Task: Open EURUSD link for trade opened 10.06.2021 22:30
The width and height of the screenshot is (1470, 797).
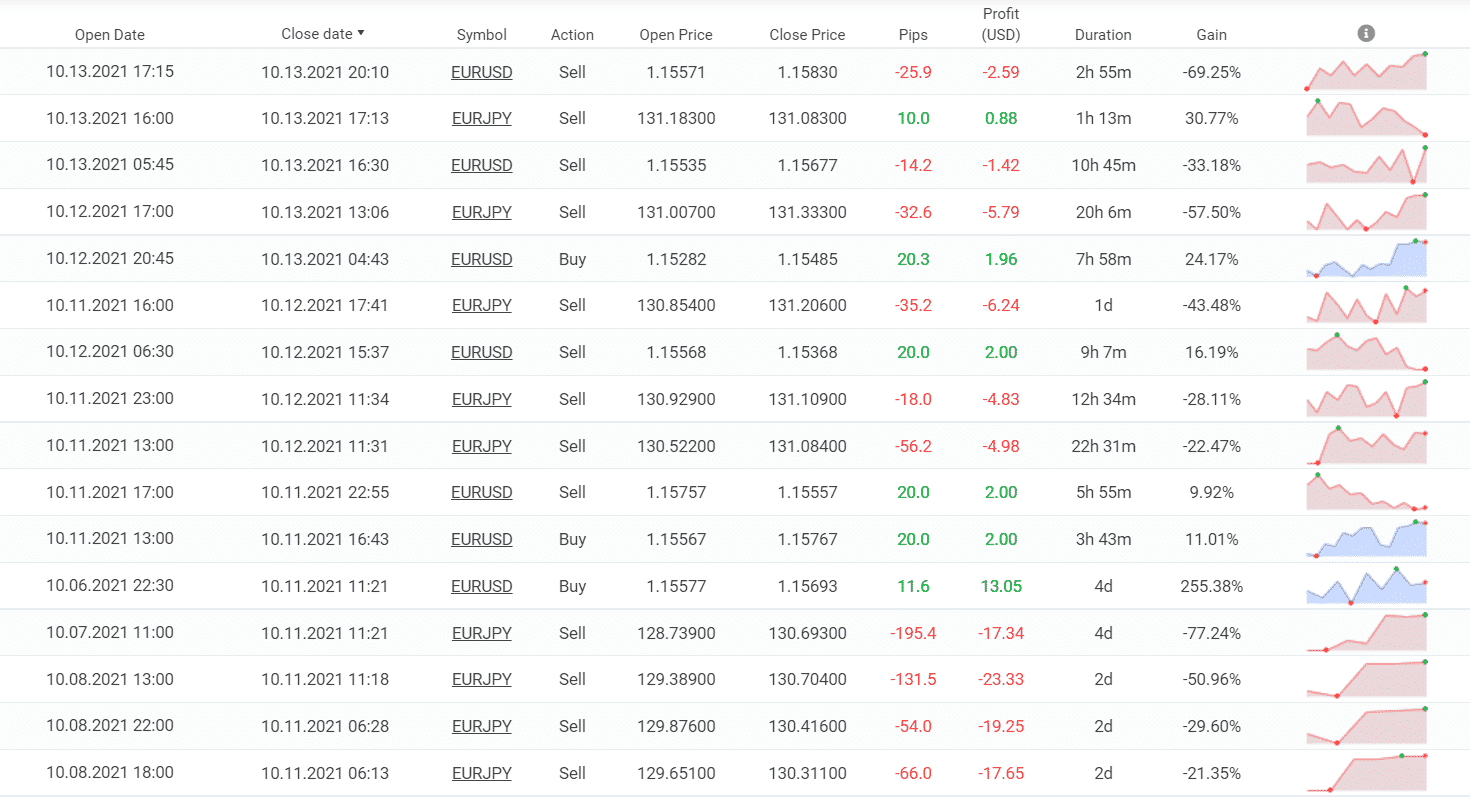Action: click(482, 586)
